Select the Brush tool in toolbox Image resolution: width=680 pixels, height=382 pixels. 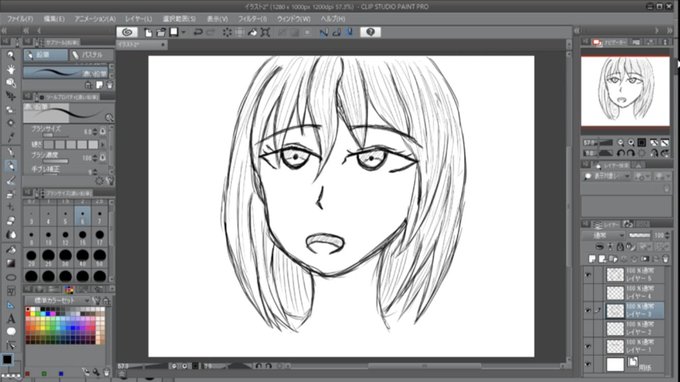coord(11,180)
